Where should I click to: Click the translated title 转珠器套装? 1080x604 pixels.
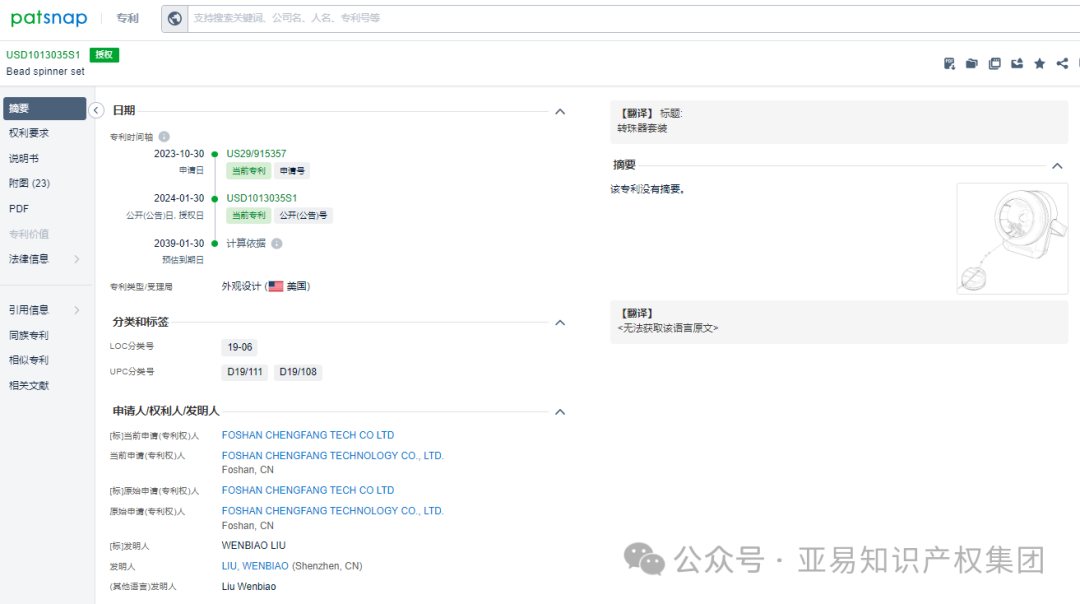pyautogui.click(x=642, y=129)
